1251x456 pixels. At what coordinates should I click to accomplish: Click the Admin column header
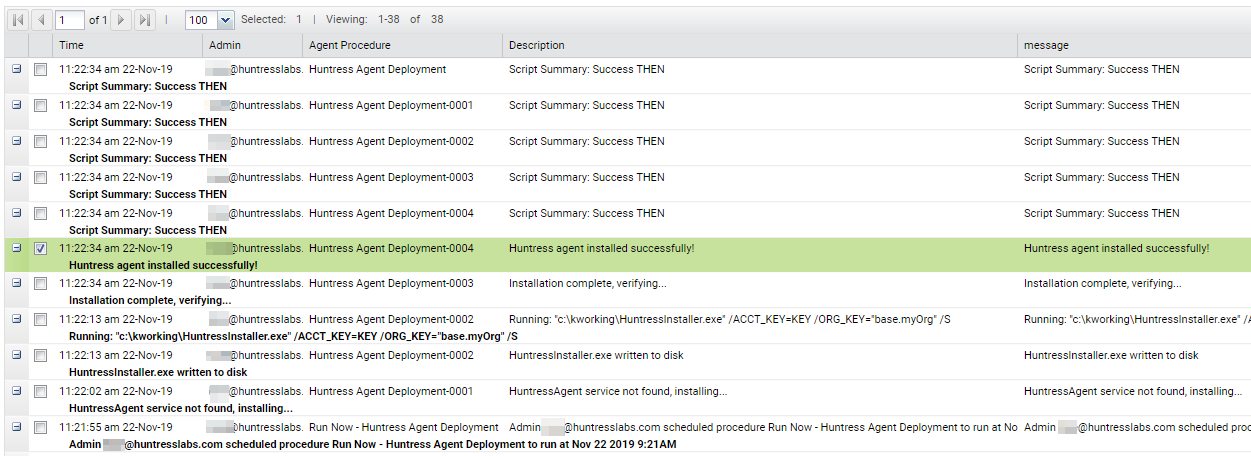pyautogui.click(x=253, y=45)
